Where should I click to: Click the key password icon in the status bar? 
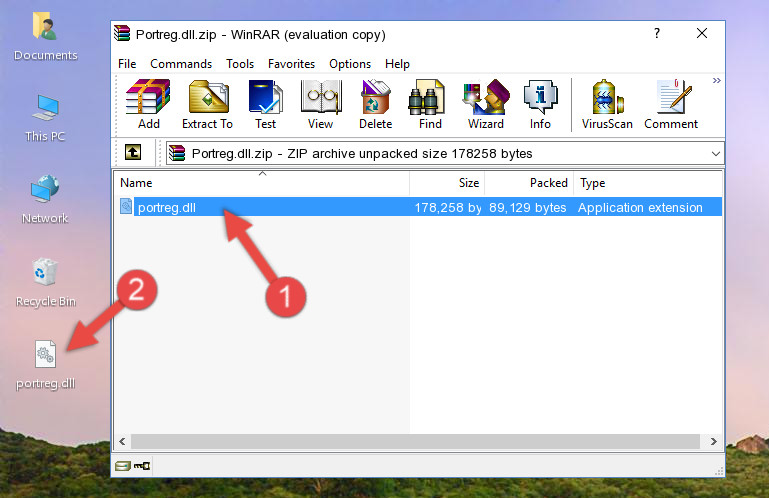[x=142, y=466]
